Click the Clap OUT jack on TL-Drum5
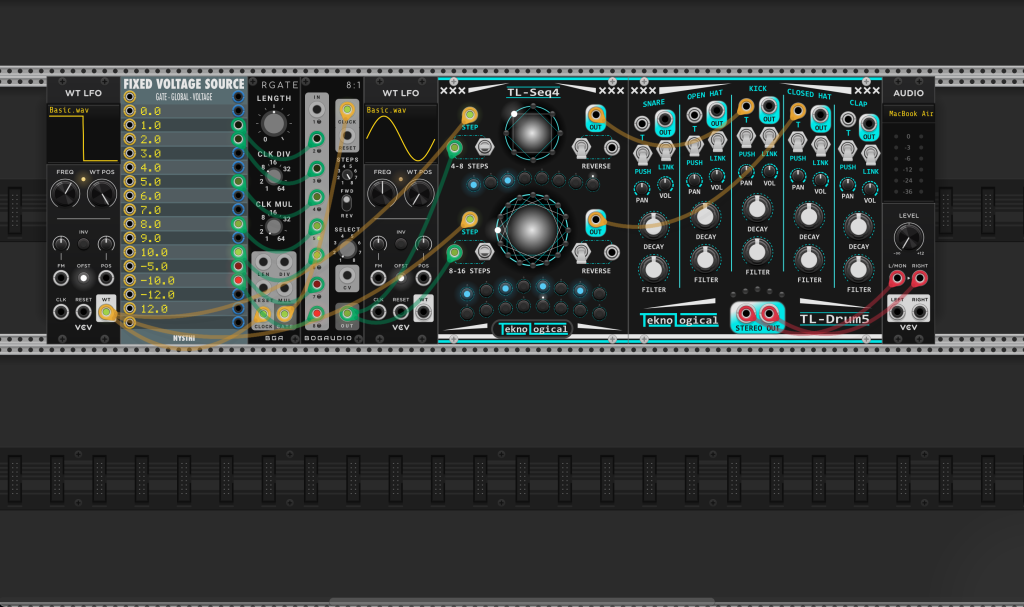Screen dimensions: 1024x607 [x=869, y=123]
